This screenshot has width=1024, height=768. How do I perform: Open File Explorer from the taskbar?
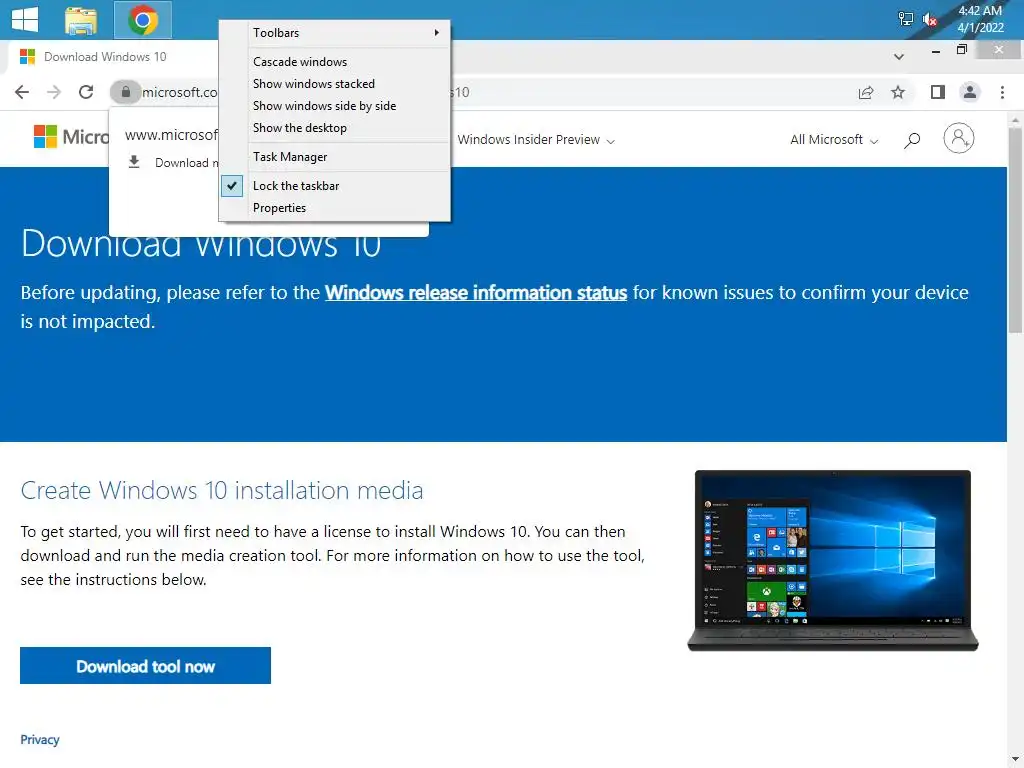[x=81, y=20]
